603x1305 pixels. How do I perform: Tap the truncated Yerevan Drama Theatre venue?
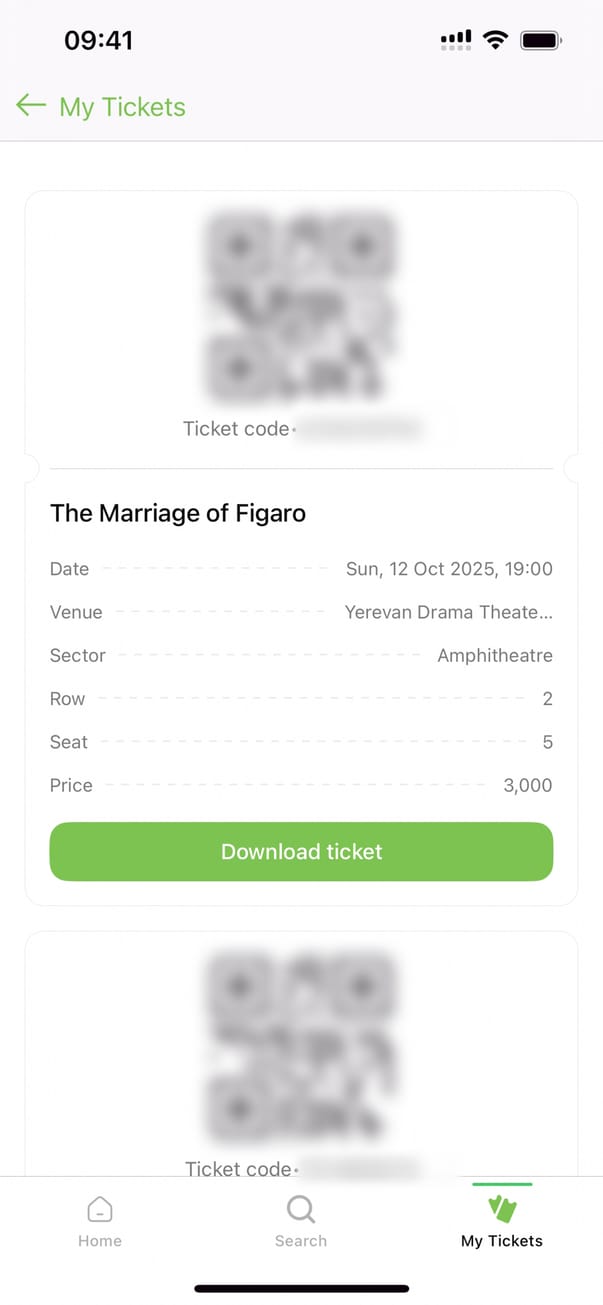[448, 612]
